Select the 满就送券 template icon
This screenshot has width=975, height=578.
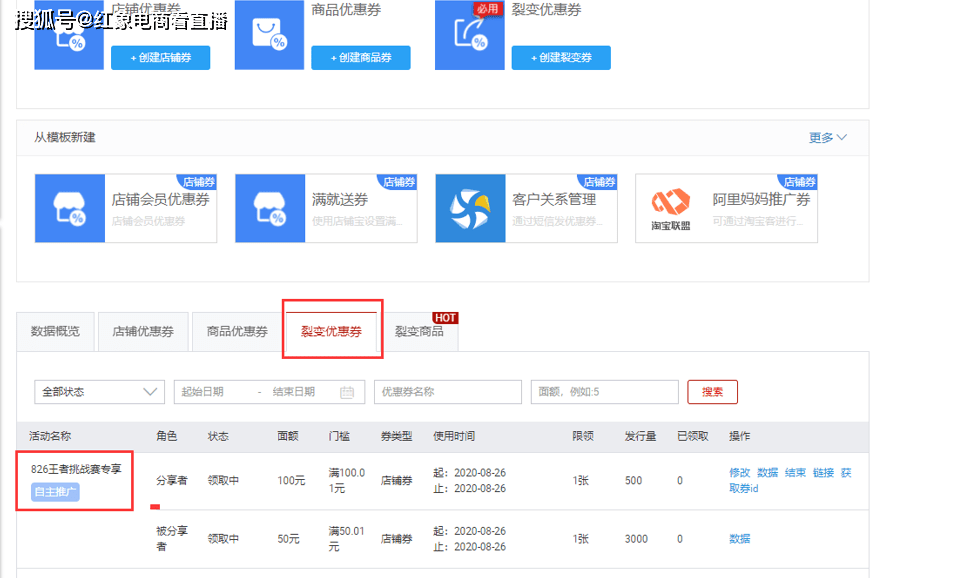(270, 208)
